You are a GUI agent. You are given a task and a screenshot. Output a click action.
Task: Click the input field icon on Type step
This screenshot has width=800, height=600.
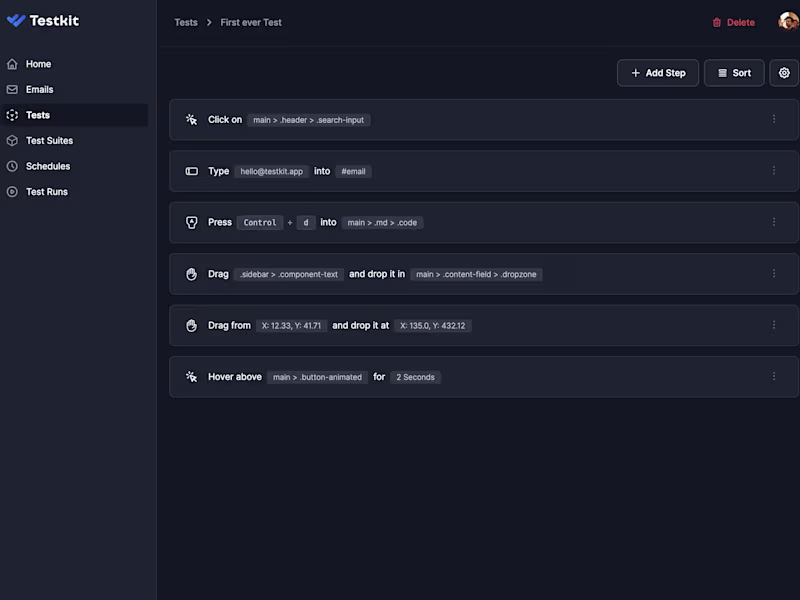pyautogui.click(x=192, y=171)
